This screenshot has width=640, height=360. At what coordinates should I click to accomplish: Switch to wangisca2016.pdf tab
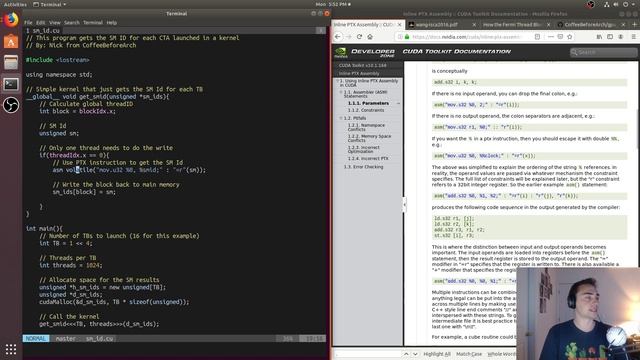442,24
